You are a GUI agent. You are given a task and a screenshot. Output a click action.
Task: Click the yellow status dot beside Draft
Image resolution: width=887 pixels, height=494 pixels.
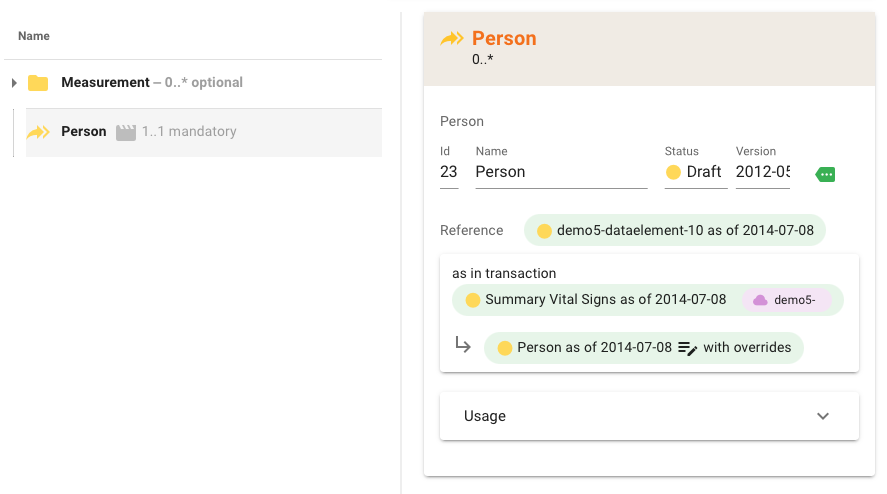pyautogui.click(x=673, y=172)
